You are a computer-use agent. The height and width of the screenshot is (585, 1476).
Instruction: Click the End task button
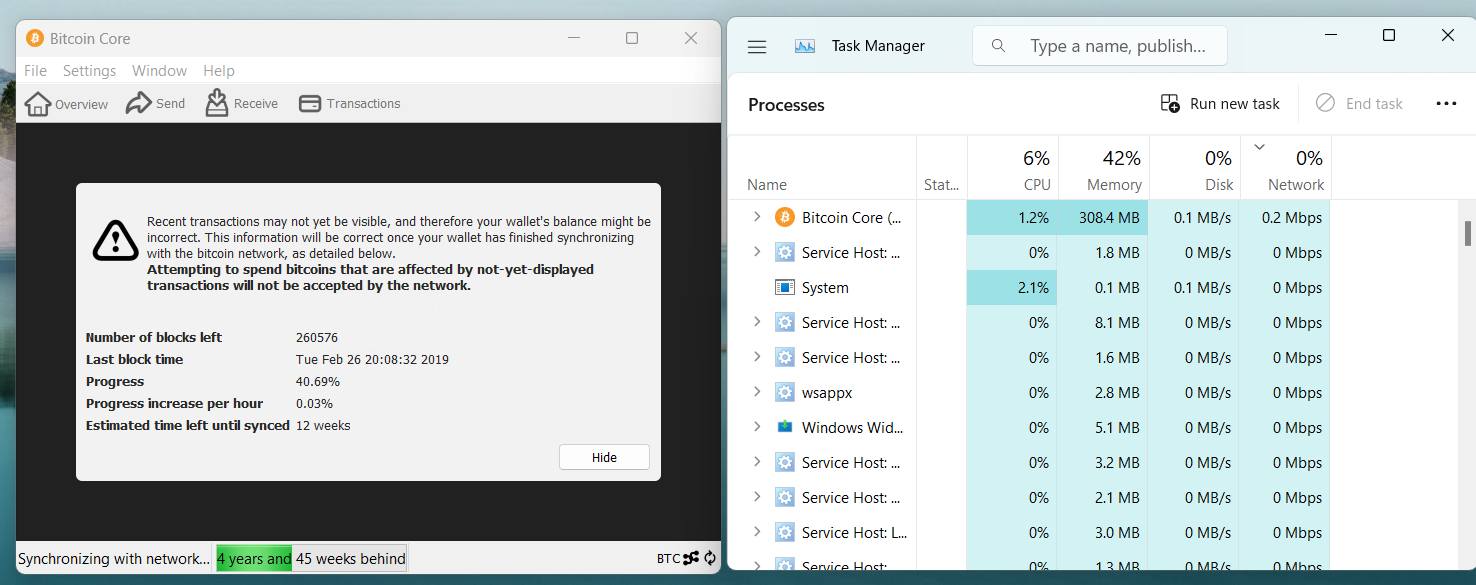tap(1359, 103)
